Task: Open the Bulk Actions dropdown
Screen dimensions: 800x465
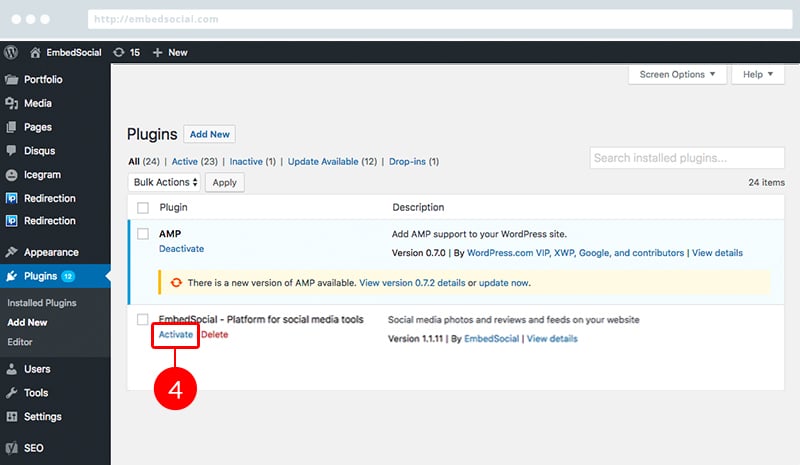Action: tap(164, 182)
